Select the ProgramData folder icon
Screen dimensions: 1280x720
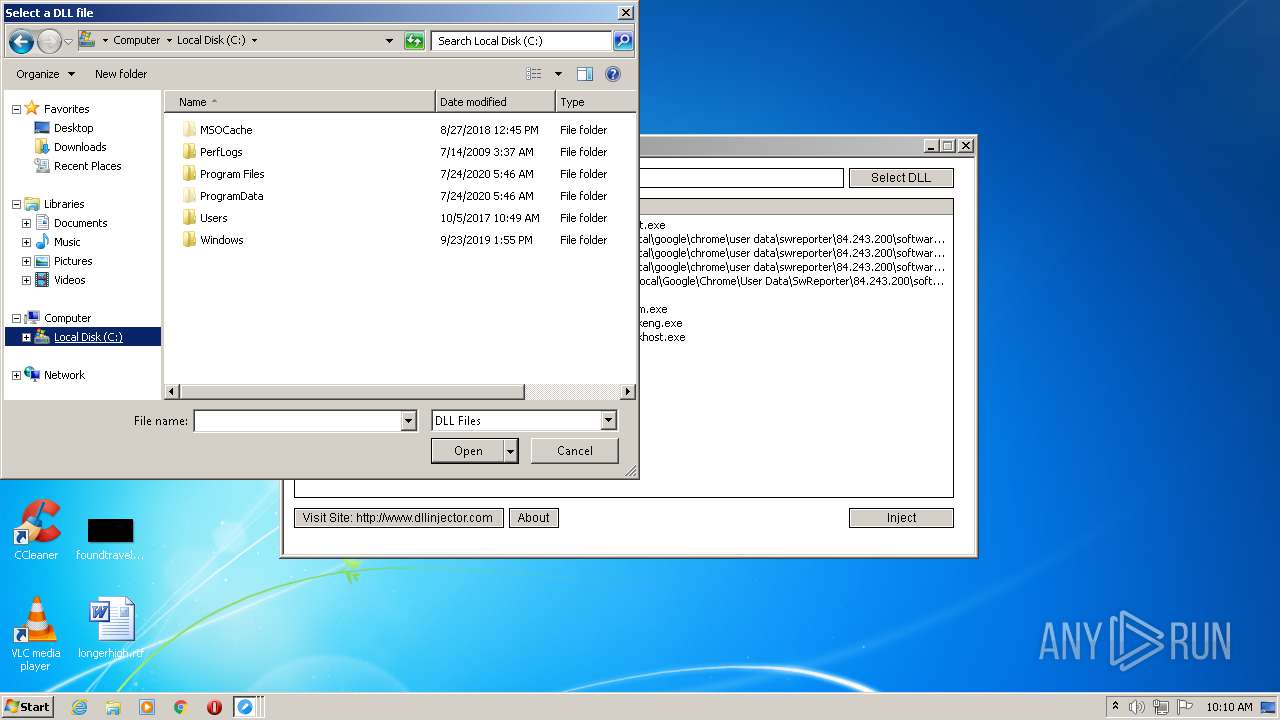189,196
